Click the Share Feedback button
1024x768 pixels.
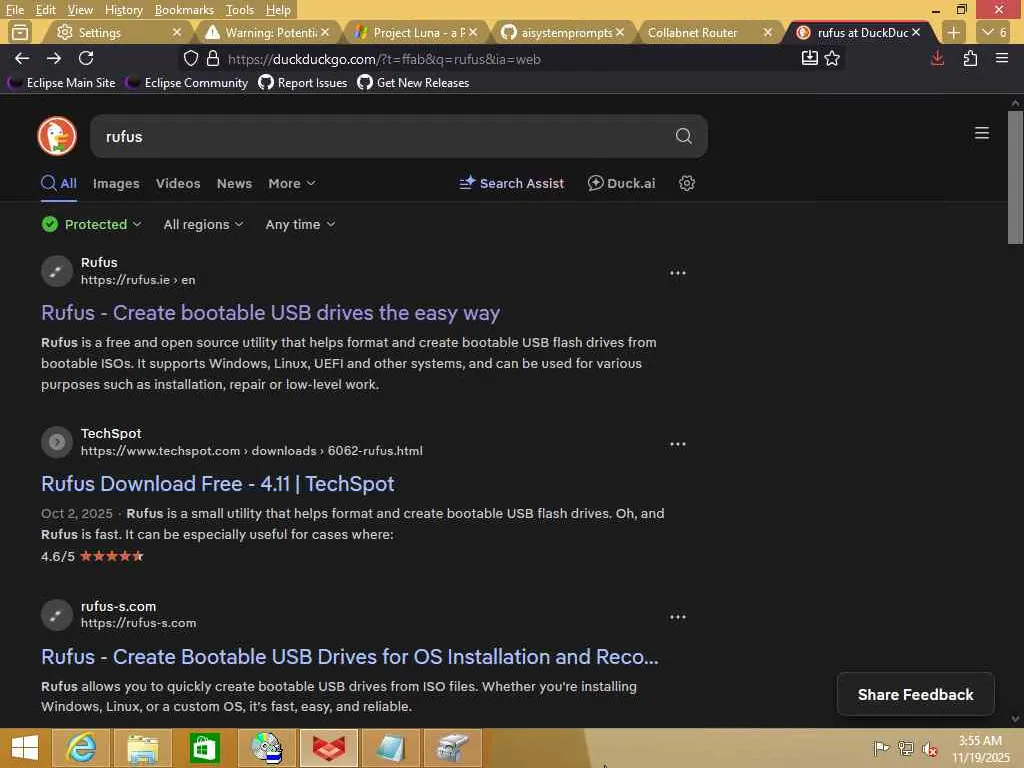point(916,694)
